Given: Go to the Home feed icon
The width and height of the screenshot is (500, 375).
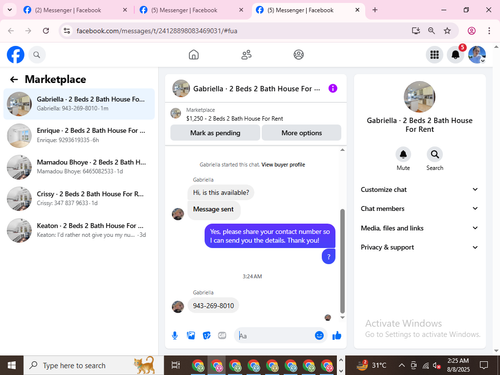Looking at the screenshot, I should (194, 55).
